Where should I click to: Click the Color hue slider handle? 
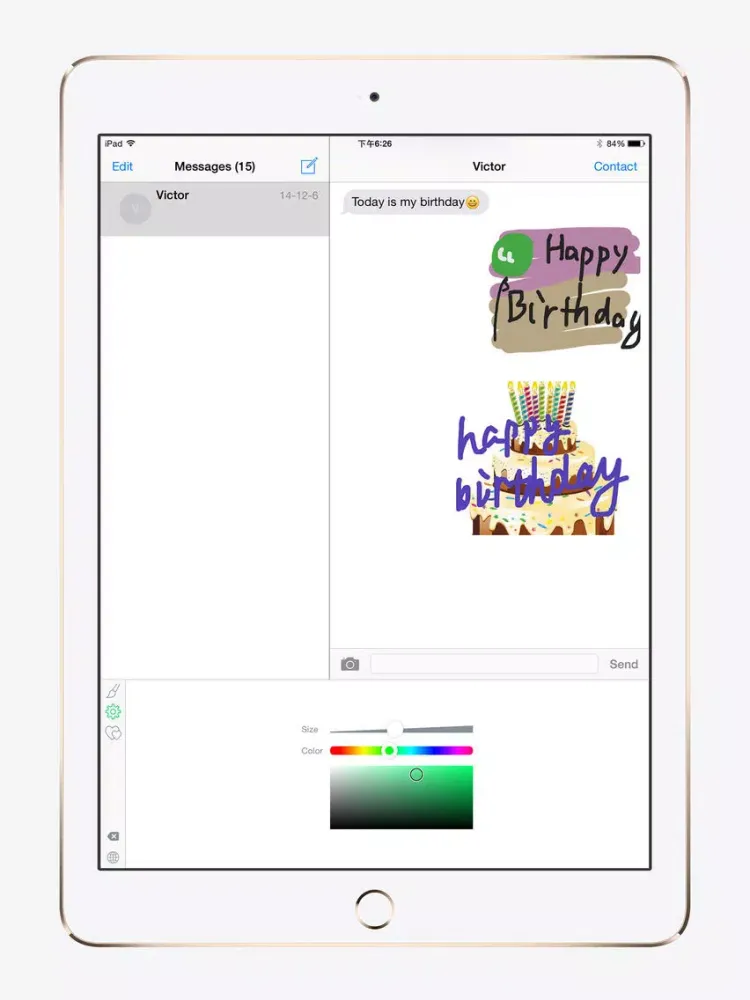pos(389,751)
